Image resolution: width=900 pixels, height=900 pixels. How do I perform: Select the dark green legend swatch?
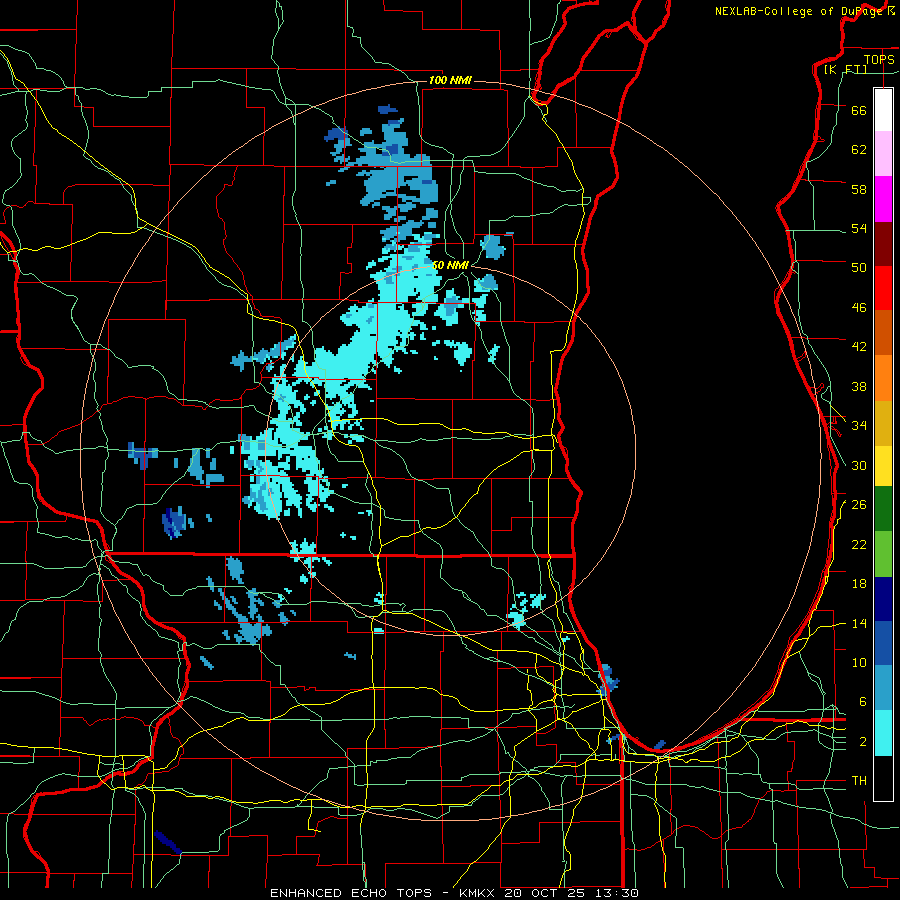[883, 509]
